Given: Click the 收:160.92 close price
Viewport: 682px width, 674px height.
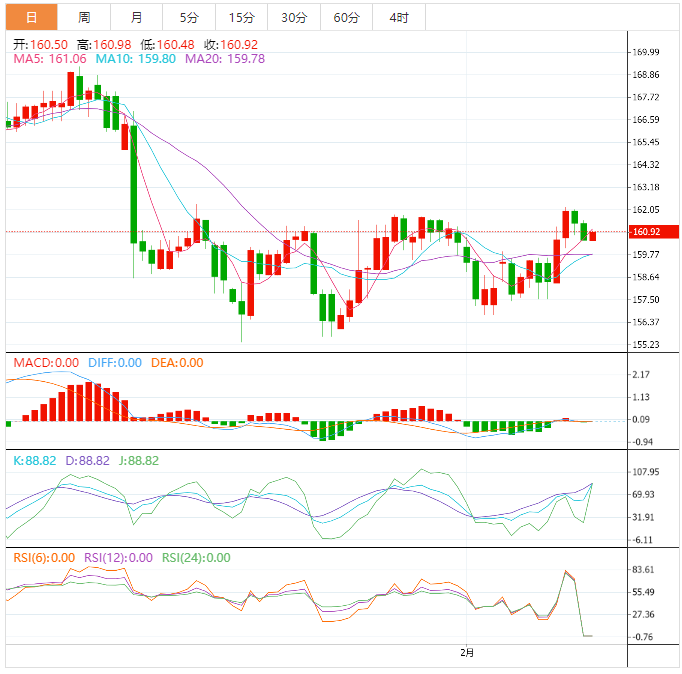Looking at the screenshot, I should coord(231,44).
